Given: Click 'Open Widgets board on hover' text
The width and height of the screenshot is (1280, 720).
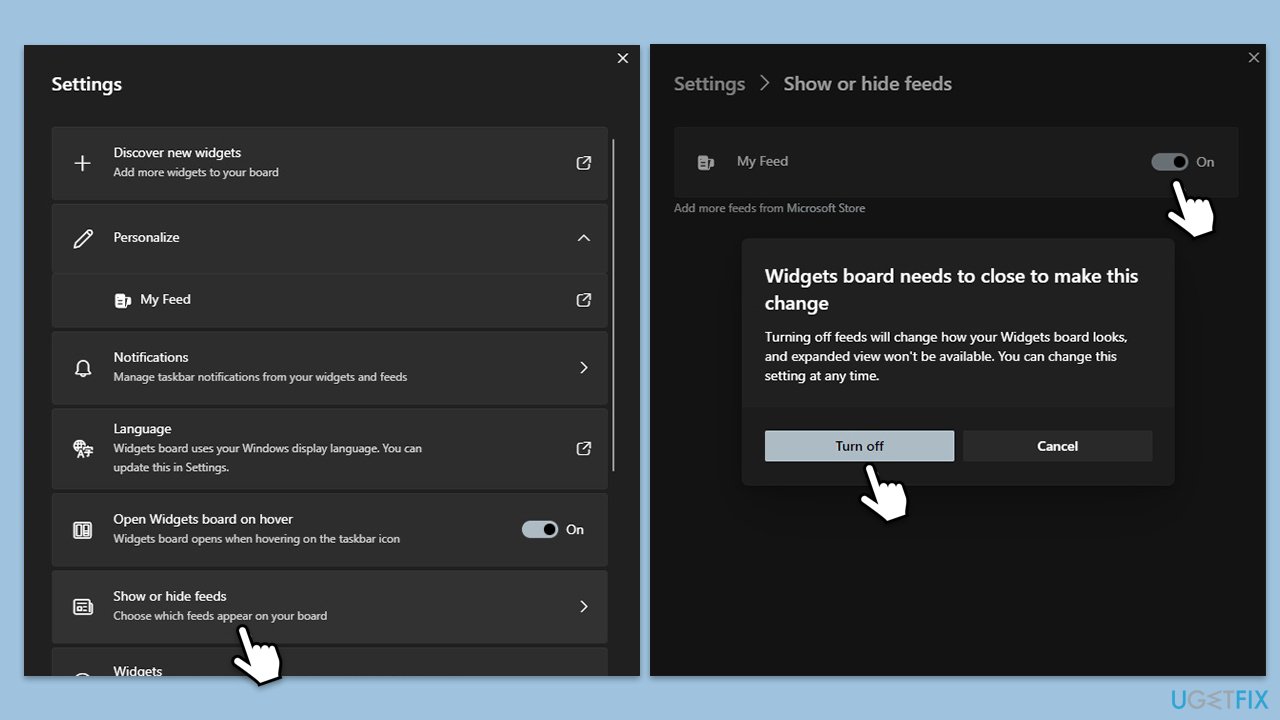Looking at the screenshot, I should [x=203, y=519].
